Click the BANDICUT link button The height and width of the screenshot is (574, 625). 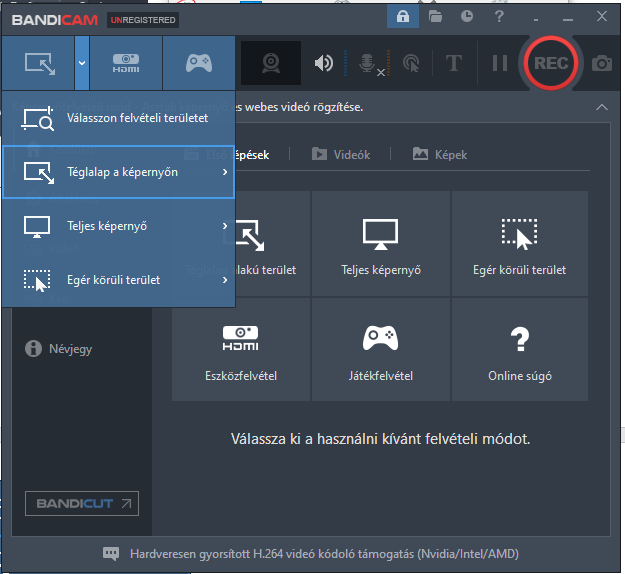click(82, 503)
